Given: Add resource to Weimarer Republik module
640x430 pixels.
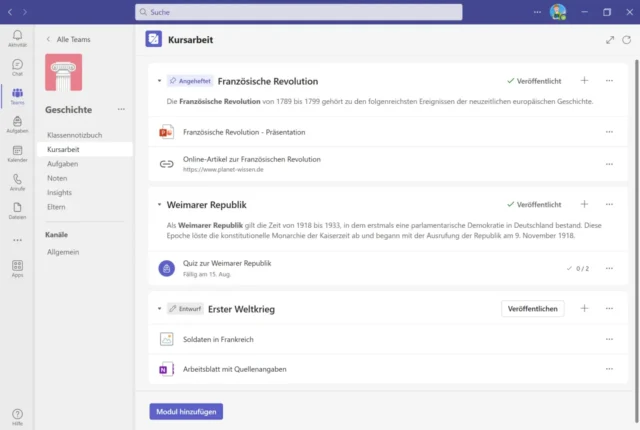Looking at the screenshot, I should tap(585, 204).
